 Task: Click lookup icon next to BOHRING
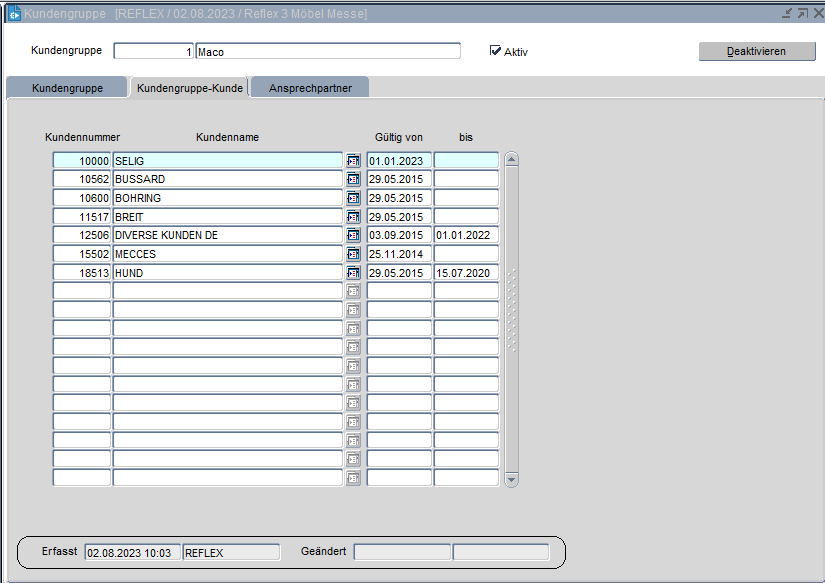click(x=353, y=198)
